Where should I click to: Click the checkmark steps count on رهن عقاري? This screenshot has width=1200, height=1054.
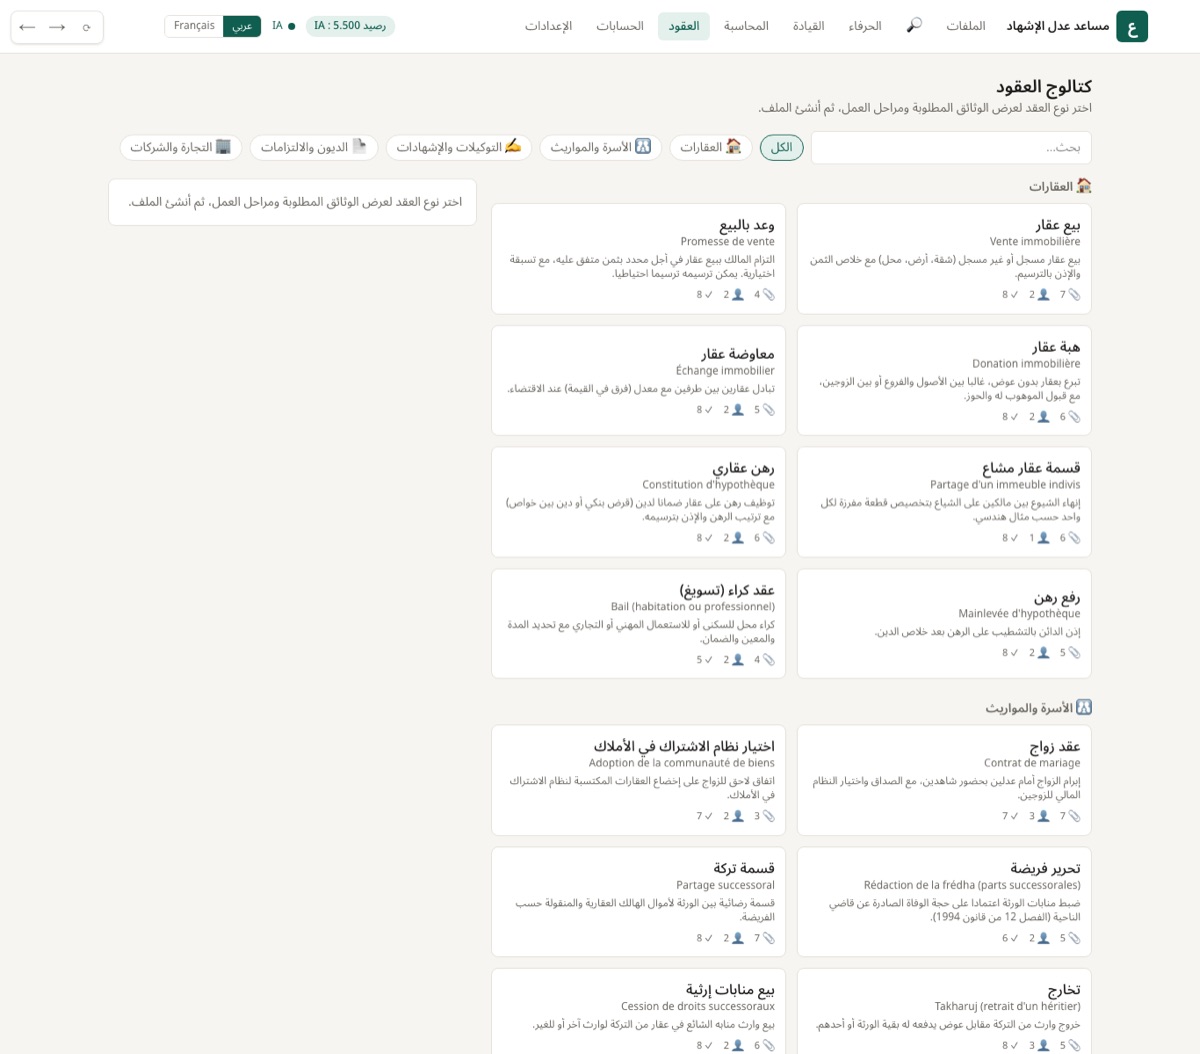coord(705,538)
